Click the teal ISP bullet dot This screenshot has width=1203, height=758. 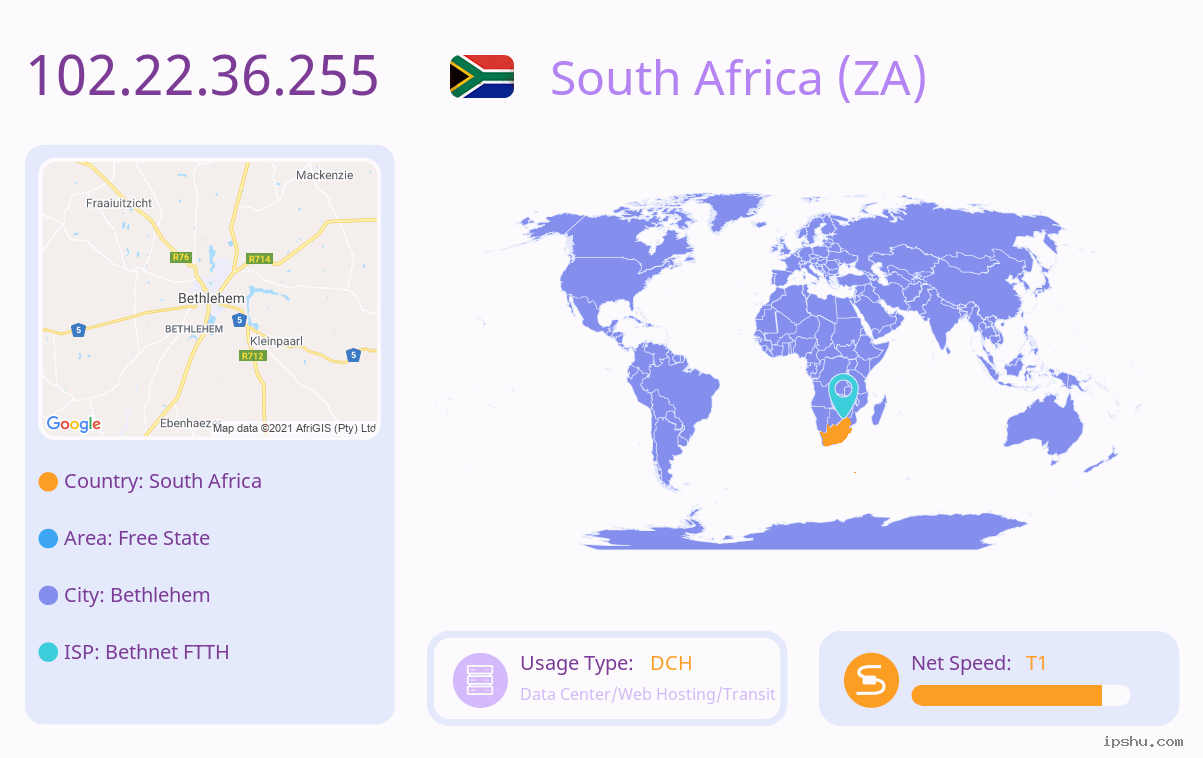tap(48, 653)
